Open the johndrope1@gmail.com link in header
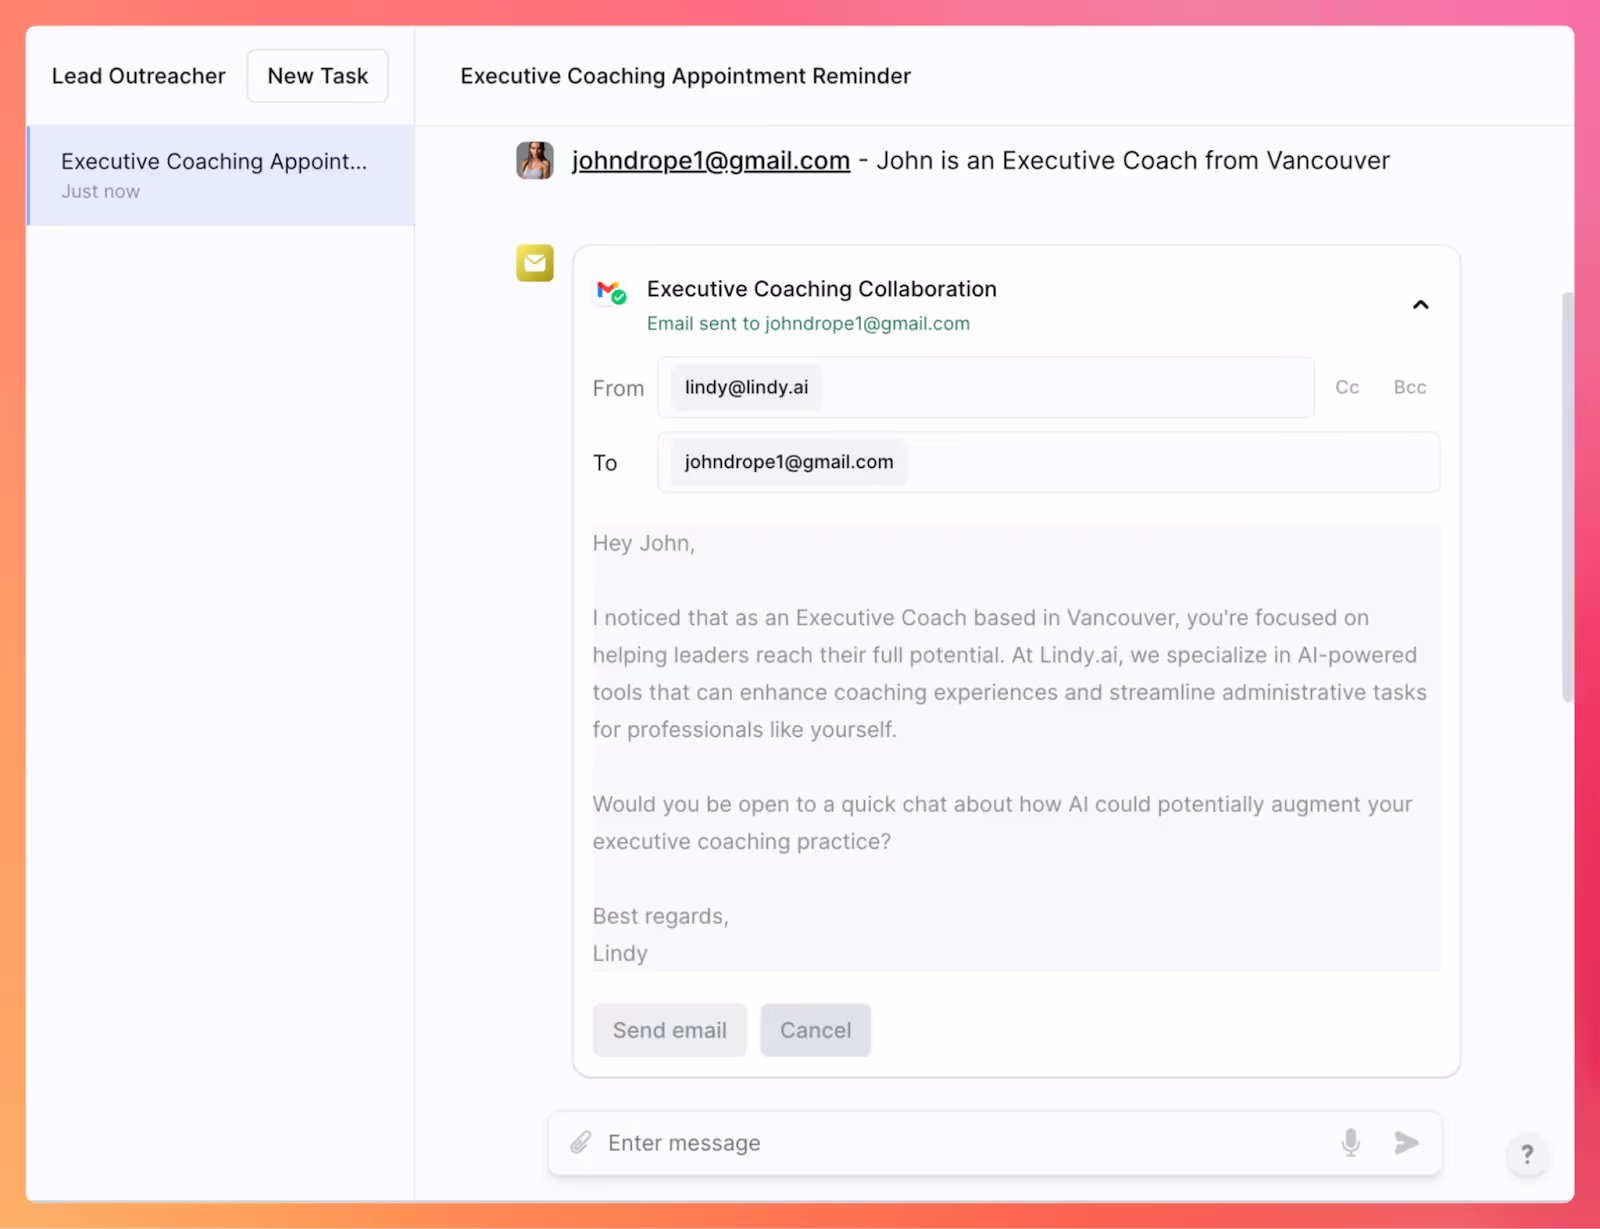 click(711, 160)
